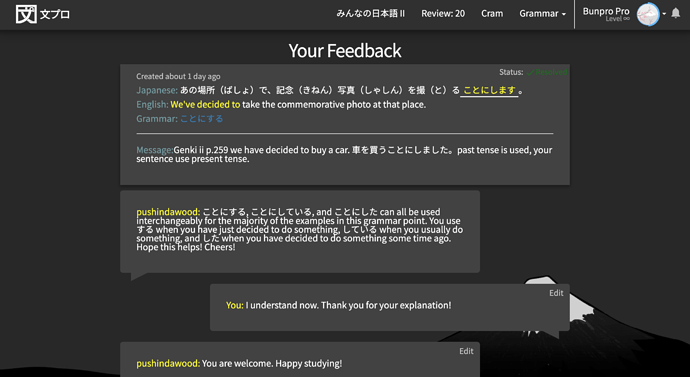The image size is (690, 377).
Task: Click the Japanese: label
Action: point(157,91)
